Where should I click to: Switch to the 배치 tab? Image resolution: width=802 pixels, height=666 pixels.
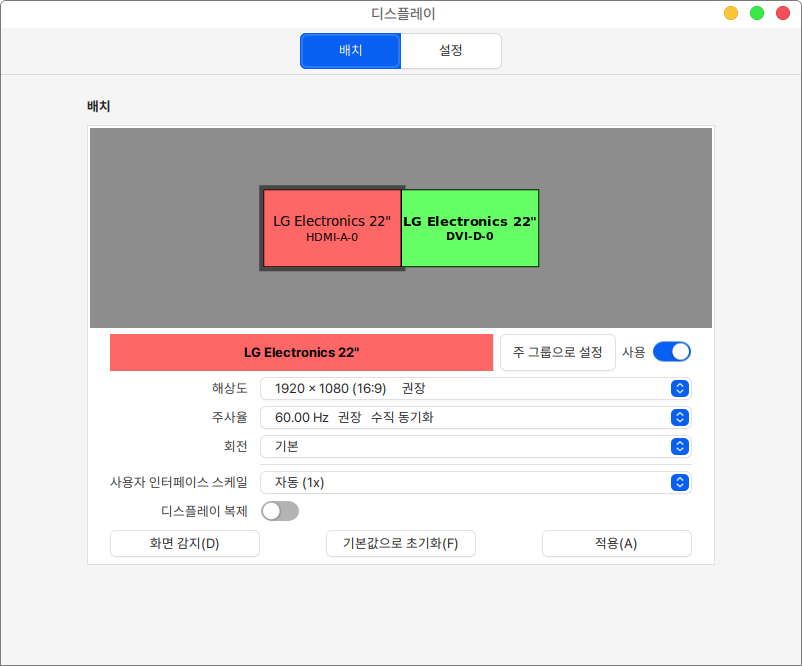coord(350,51)
